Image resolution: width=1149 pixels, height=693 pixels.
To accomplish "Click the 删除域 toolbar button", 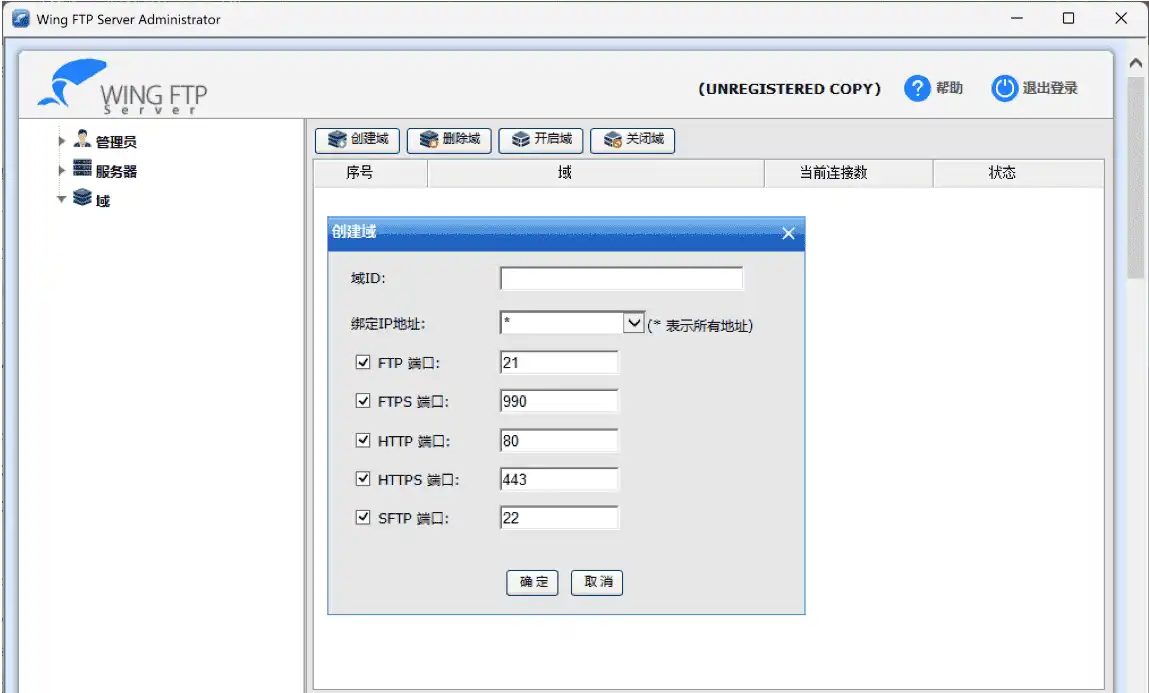I will pos(449,140).
